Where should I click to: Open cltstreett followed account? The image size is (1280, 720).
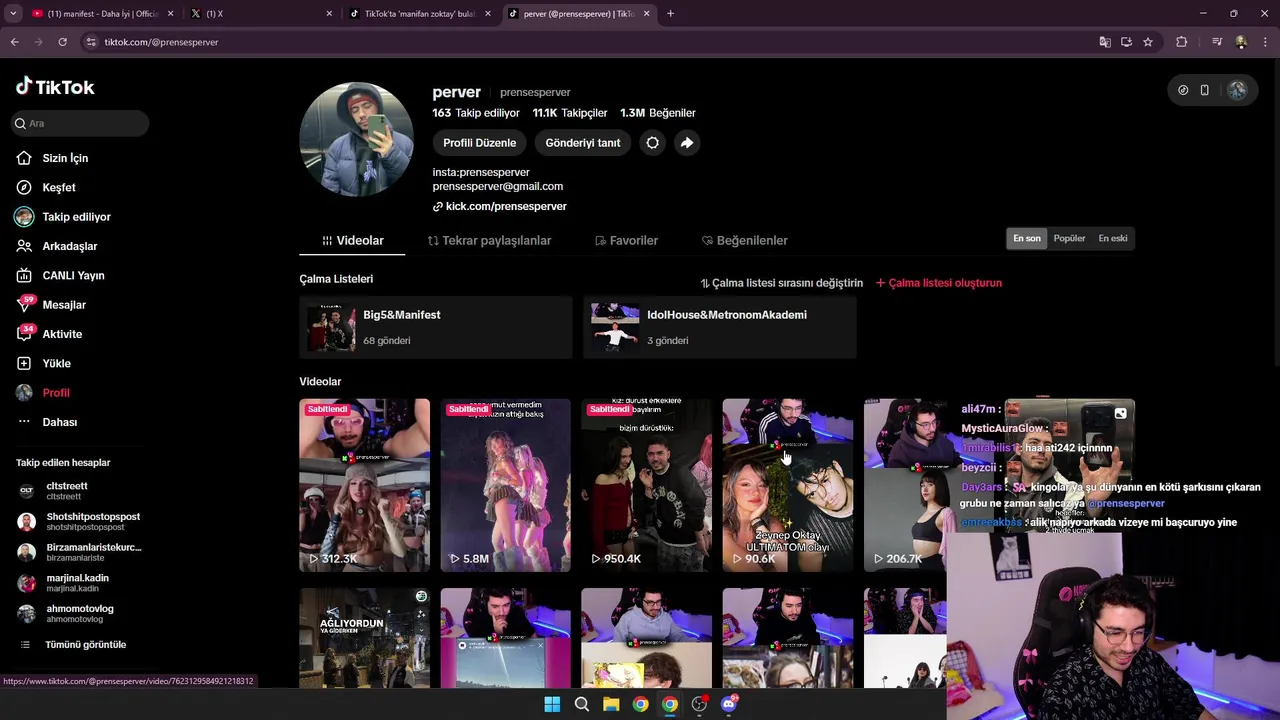point(67,491)
